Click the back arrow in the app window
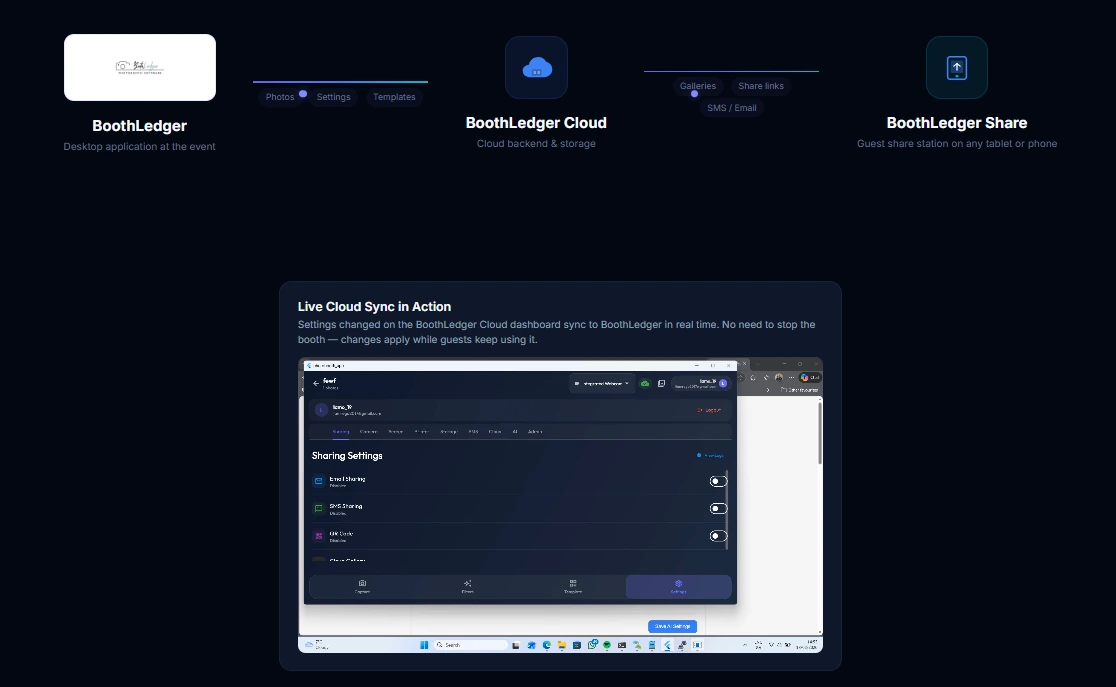 tap(316, 384)
